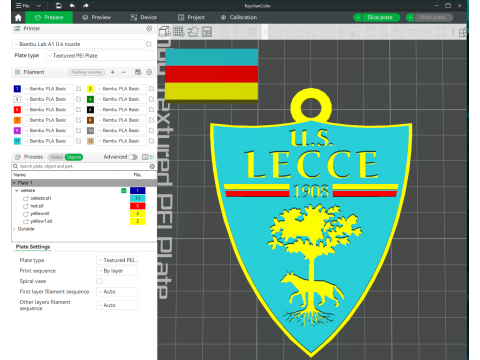Viewport: 480px width, 360px height.
Task: Open the Bambu Lab A1 printer dropdown
Action: 79,44
